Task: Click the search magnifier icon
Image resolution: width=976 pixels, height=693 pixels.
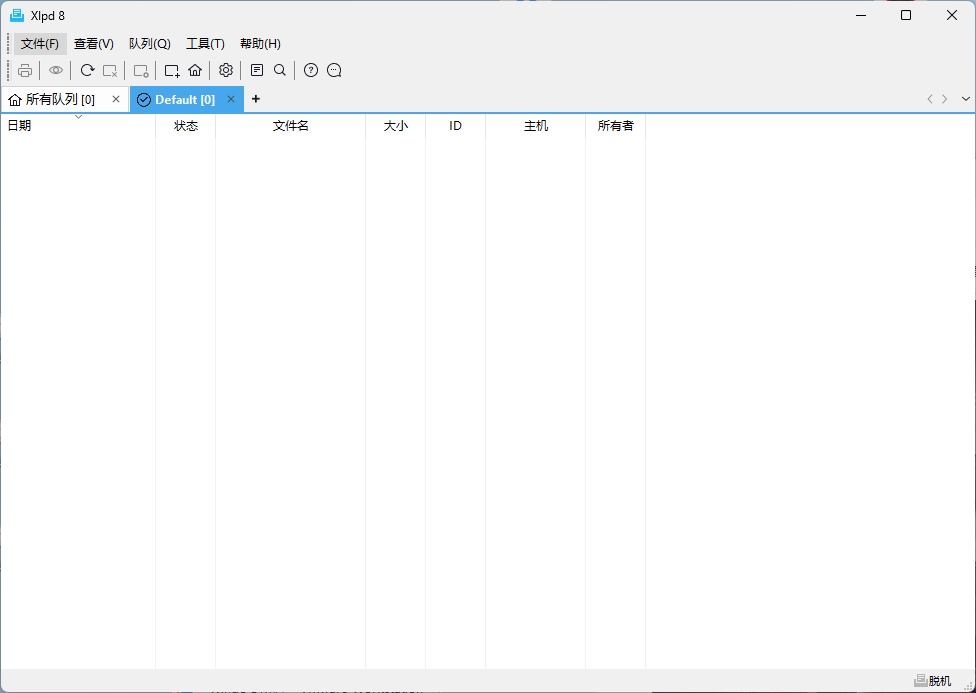Action: (280, 70)
